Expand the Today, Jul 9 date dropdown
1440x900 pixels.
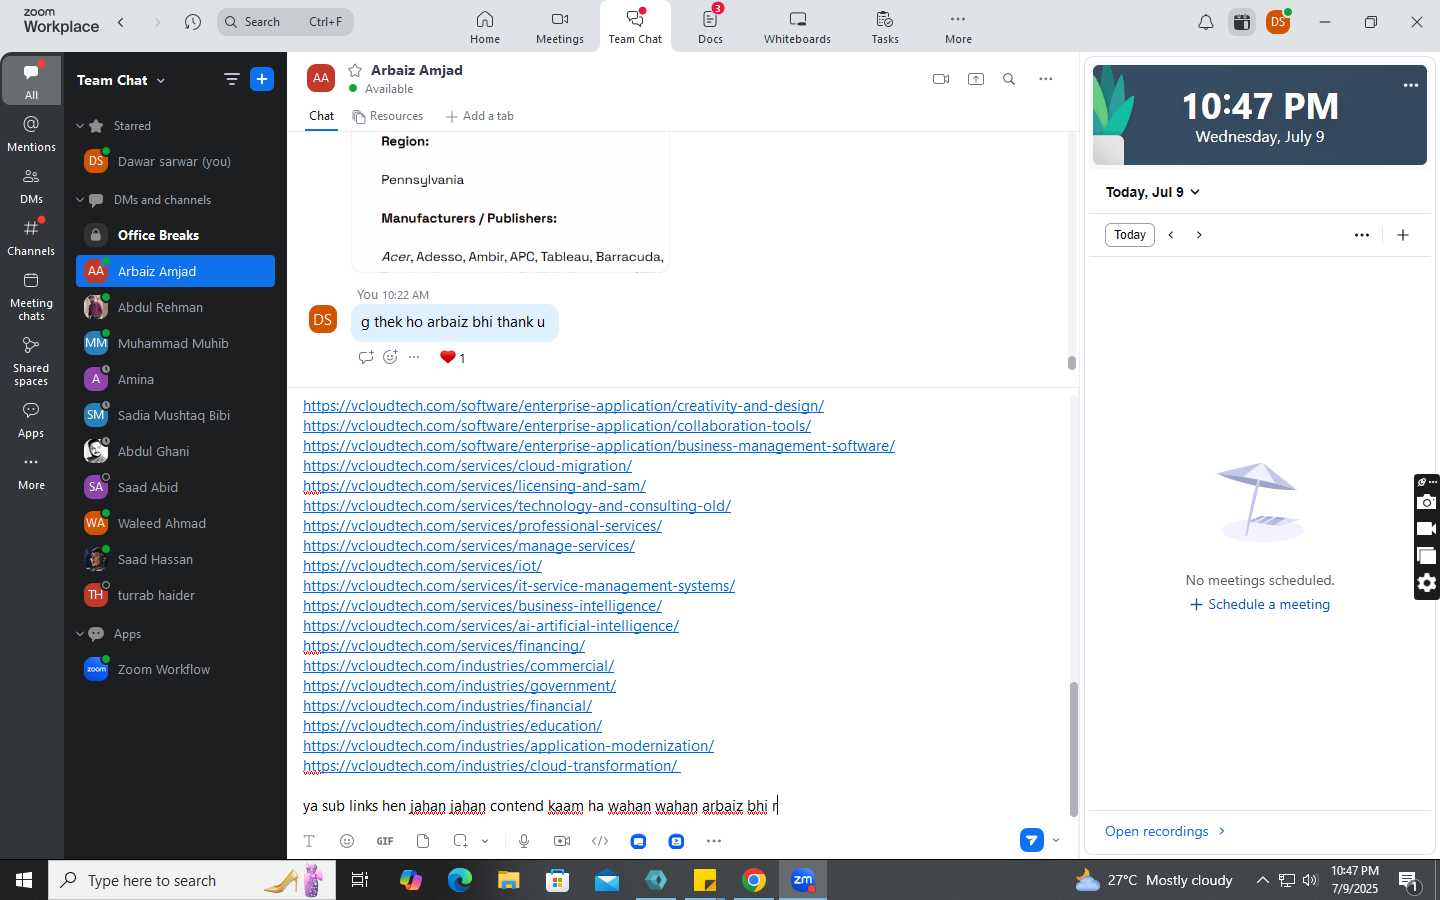click(x=1153, y=192)
